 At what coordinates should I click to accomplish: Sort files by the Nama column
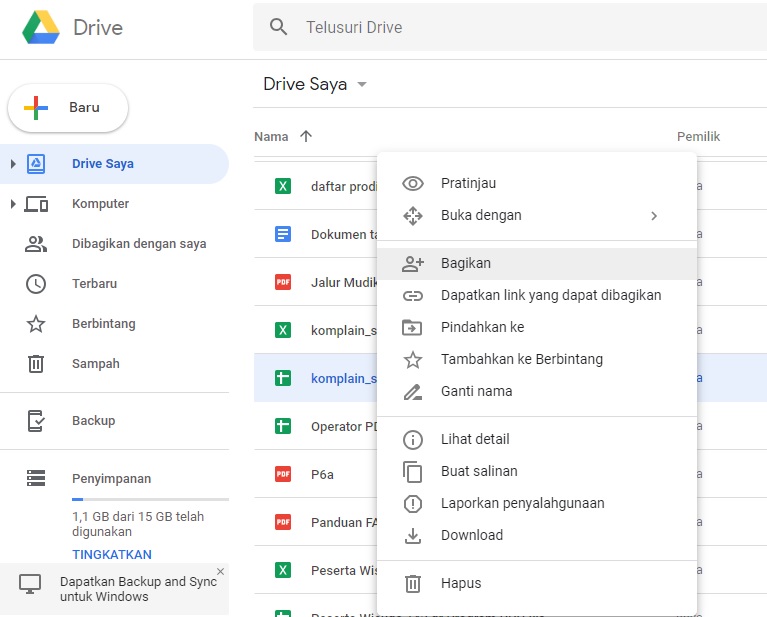pyautogui.click(x=271, y=137)
